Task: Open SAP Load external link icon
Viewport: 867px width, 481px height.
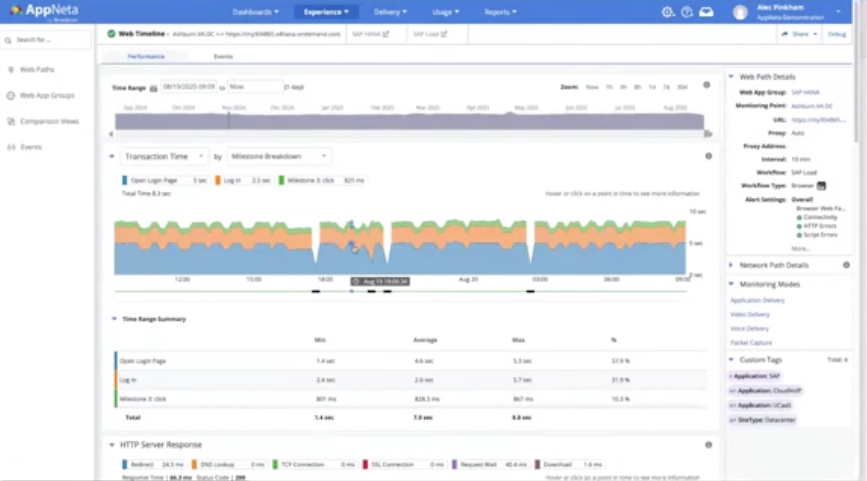Action: [444, 34]
